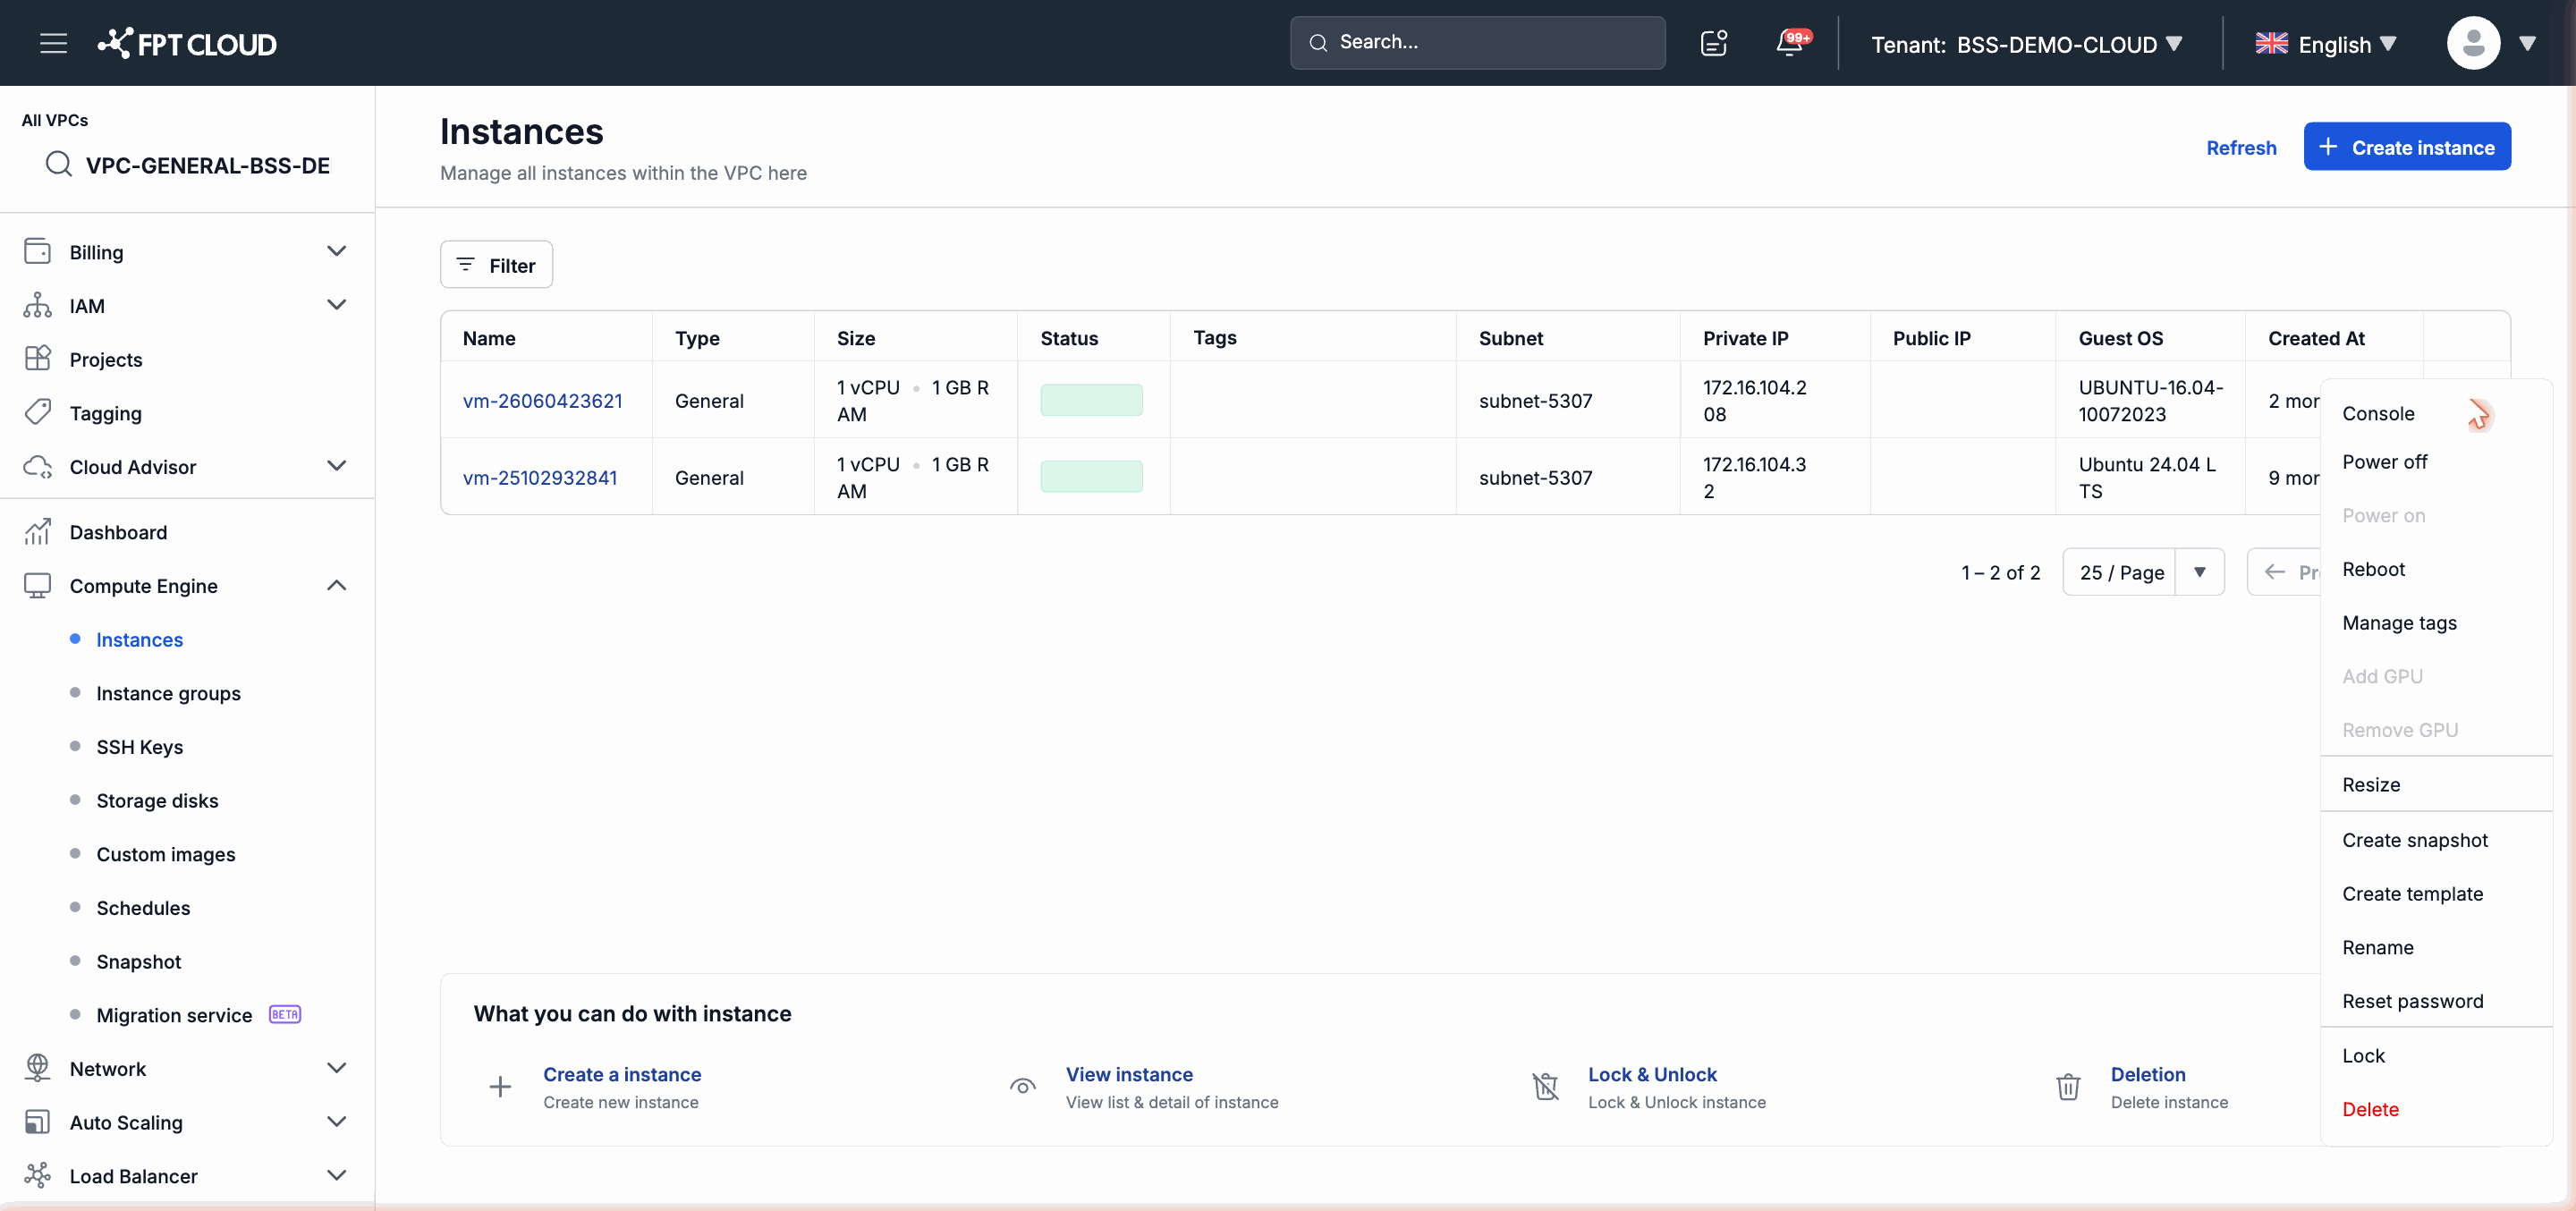Image resolution: width=2576 pixels, height=1211 pixels.
Task: Switch language via the English dropdown
Action: click(2326, 44)
